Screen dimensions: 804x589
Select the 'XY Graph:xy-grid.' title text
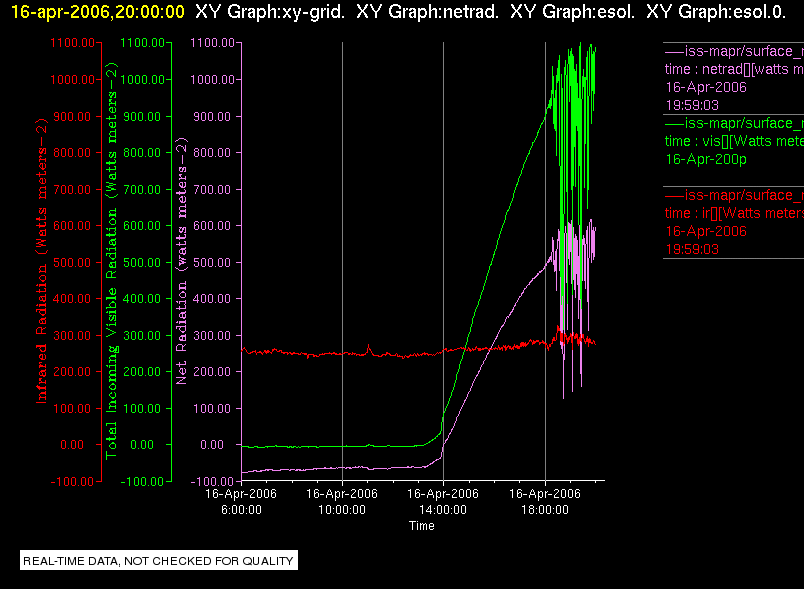pyautogui.click(x=270, y=12)
